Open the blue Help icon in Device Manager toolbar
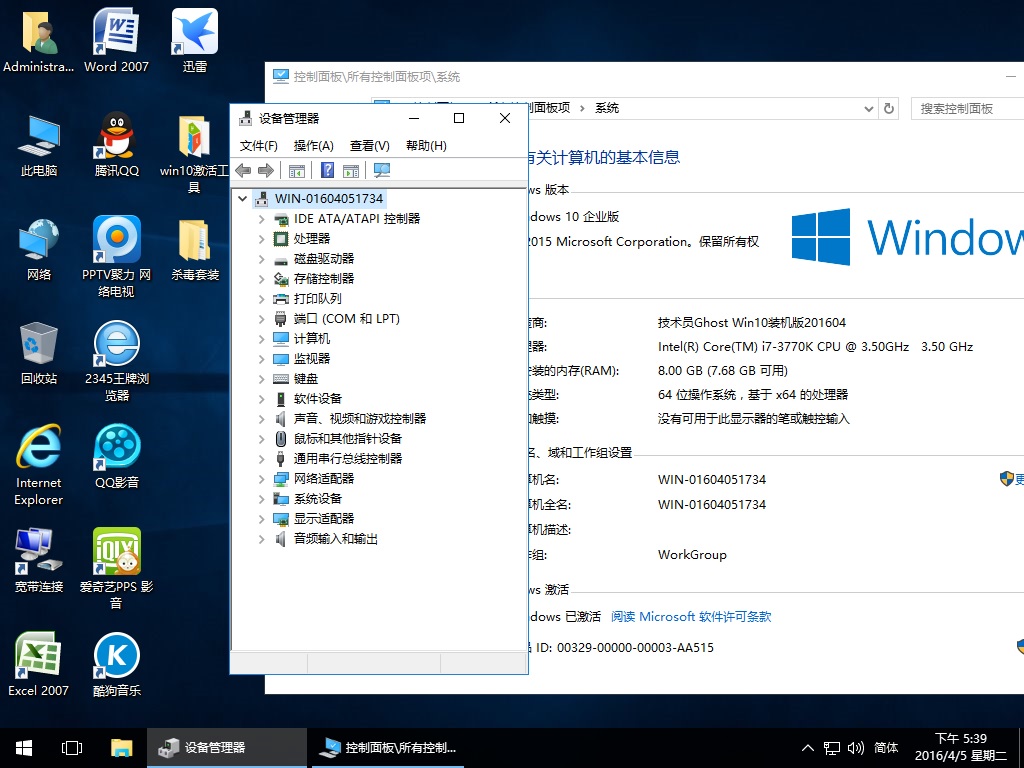The width and height of the screenshot is (1024, 768). [x=328, y=170]
